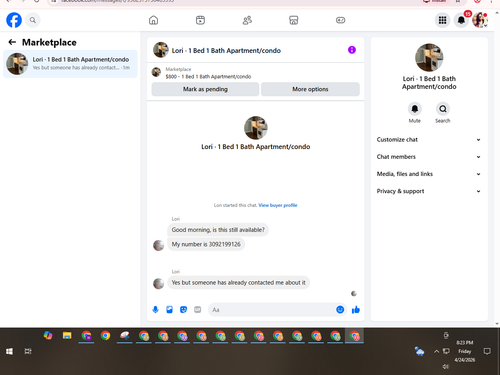Open the purple conversation info button
Viewport: 500px width, 375px height.
(x=352, y=50)
